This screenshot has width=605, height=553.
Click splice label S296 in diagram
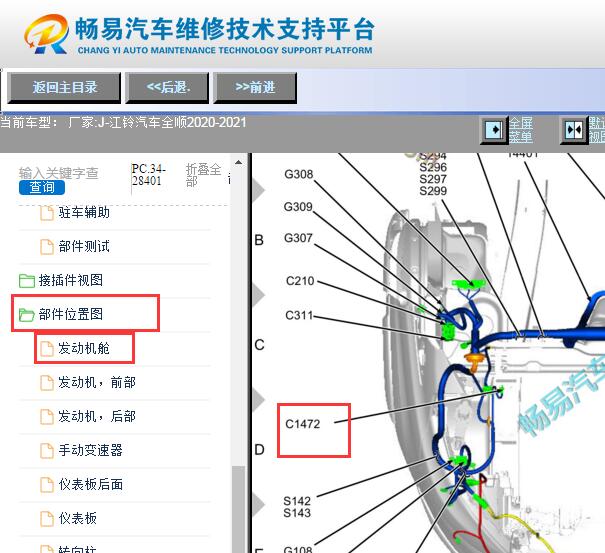tap(433, 167)
